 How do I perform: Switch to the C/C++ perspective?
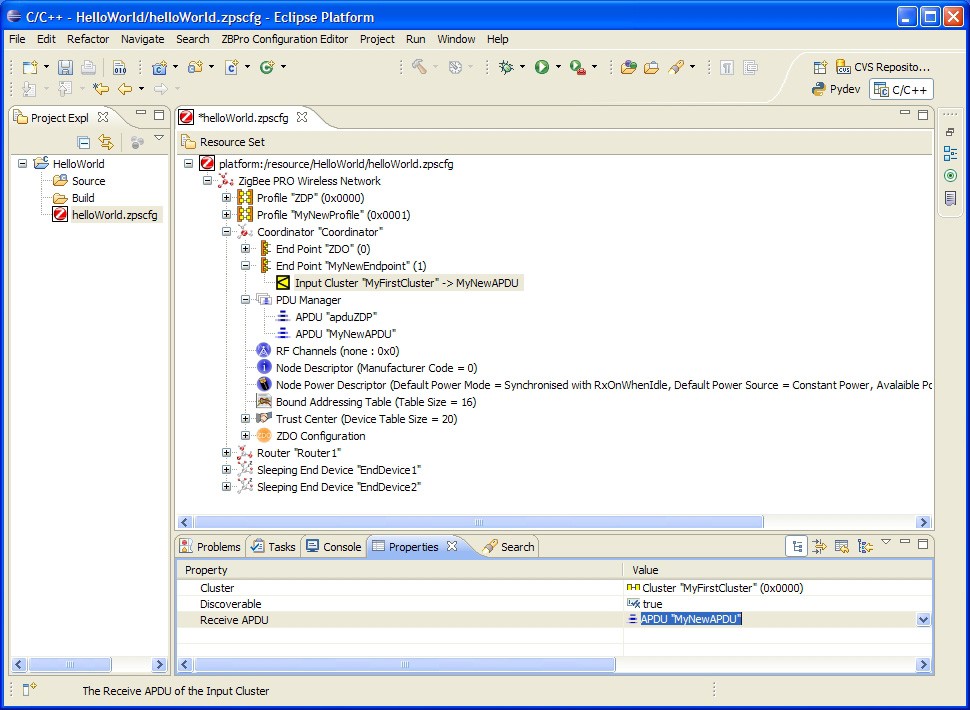[x=901, y=89]
